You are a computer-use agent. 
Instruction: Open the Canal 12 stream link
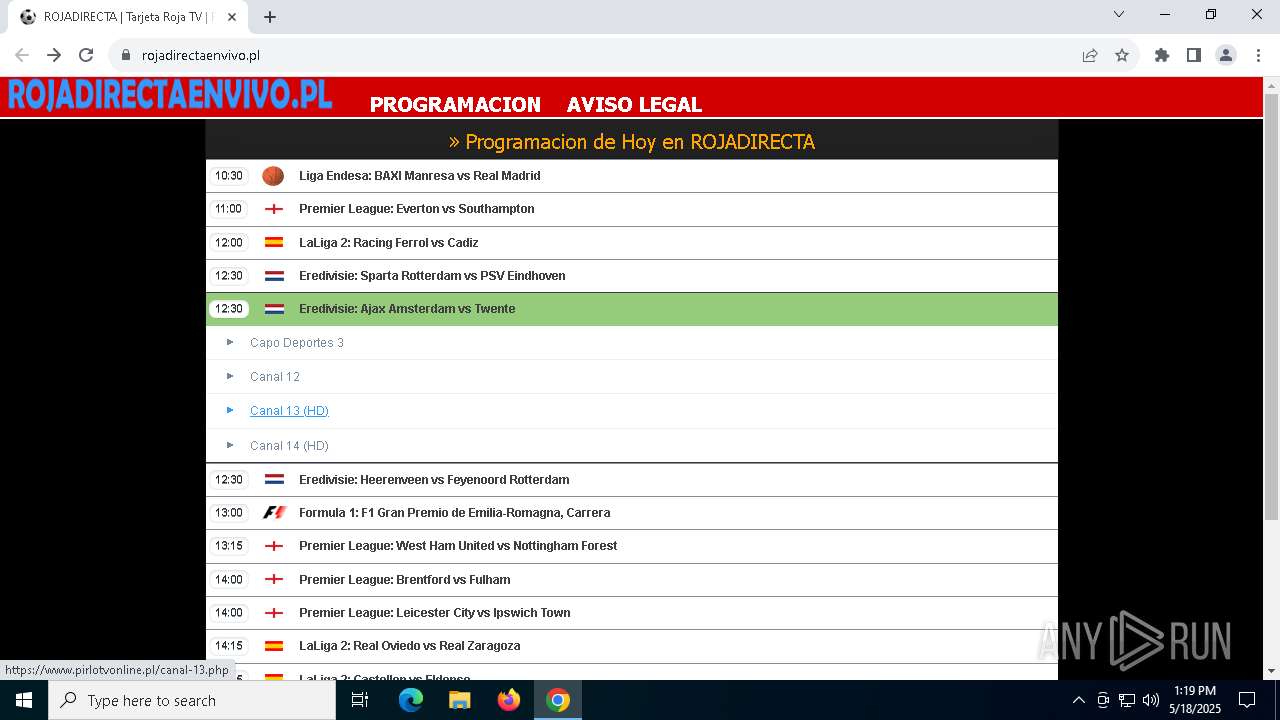[275, 377]
